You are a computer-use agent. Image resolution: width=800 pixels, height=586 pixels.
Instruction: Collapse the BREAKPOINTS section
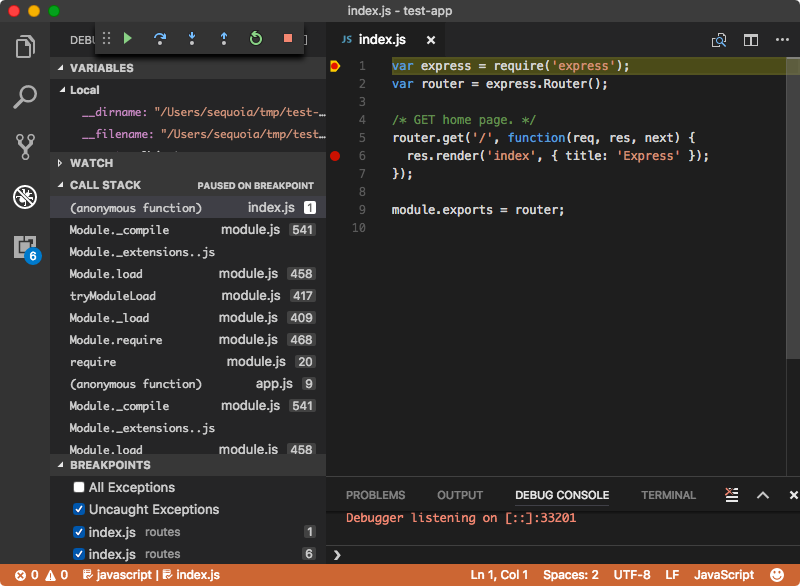[x=188, y=465]
